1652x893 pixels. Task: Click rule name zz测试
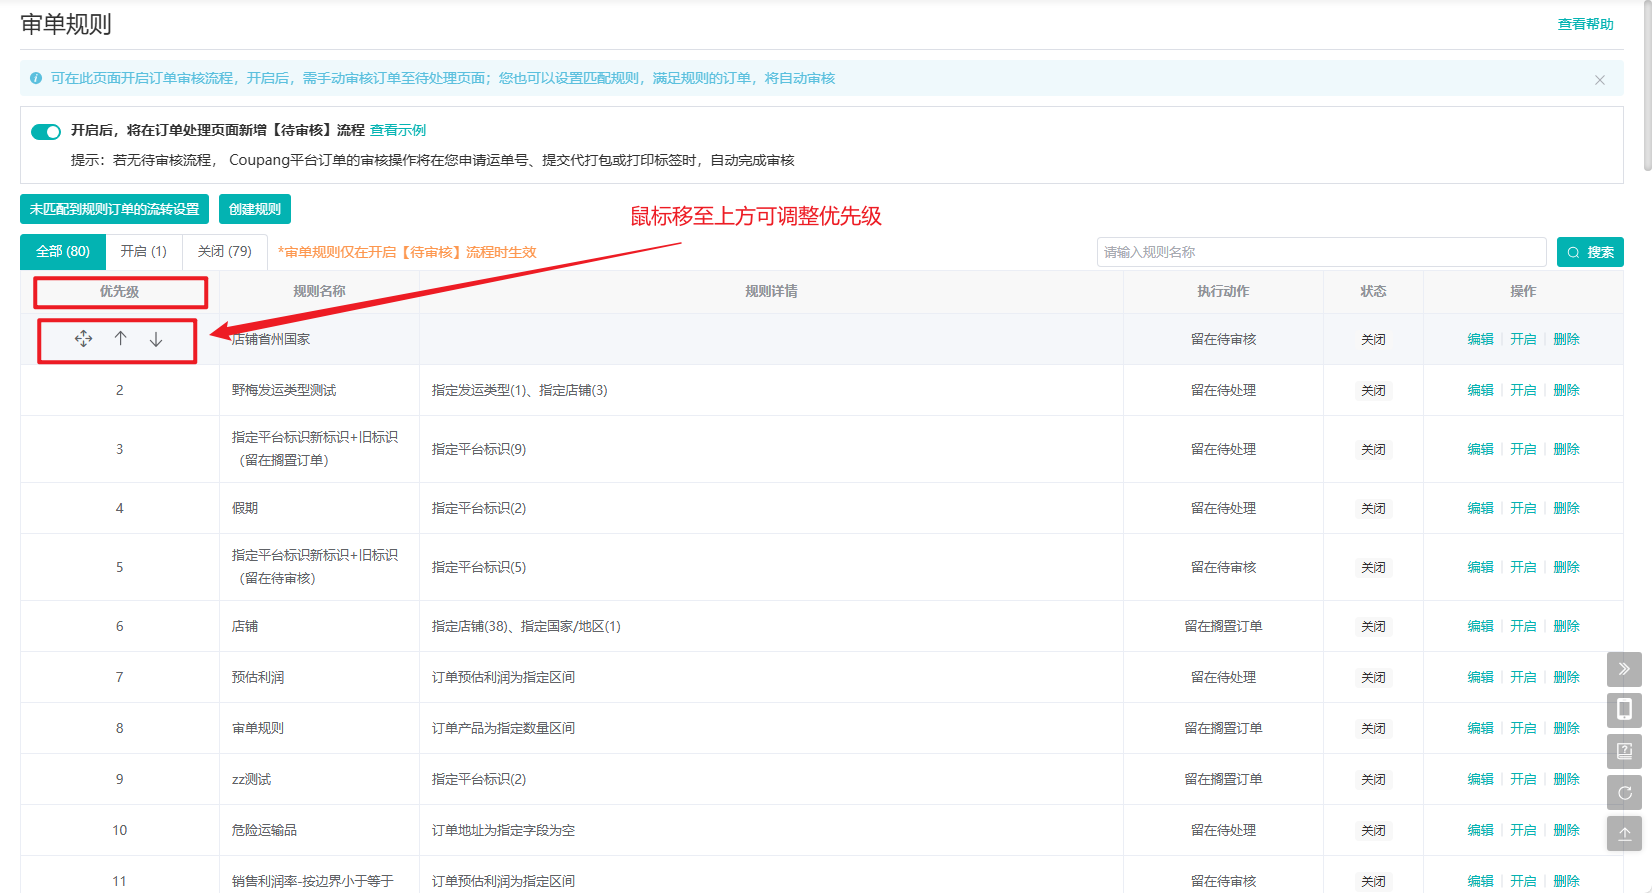click(251, 780)
